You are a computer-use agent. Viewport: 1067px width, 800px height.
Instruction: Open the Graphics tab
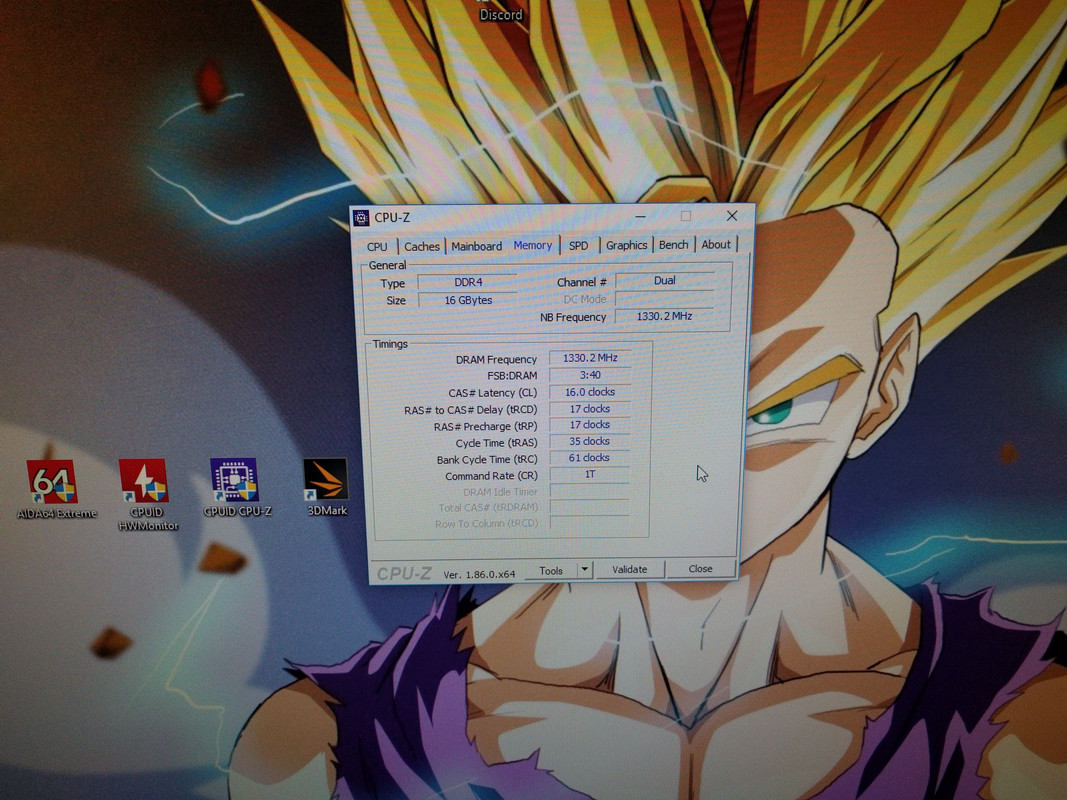627,245
